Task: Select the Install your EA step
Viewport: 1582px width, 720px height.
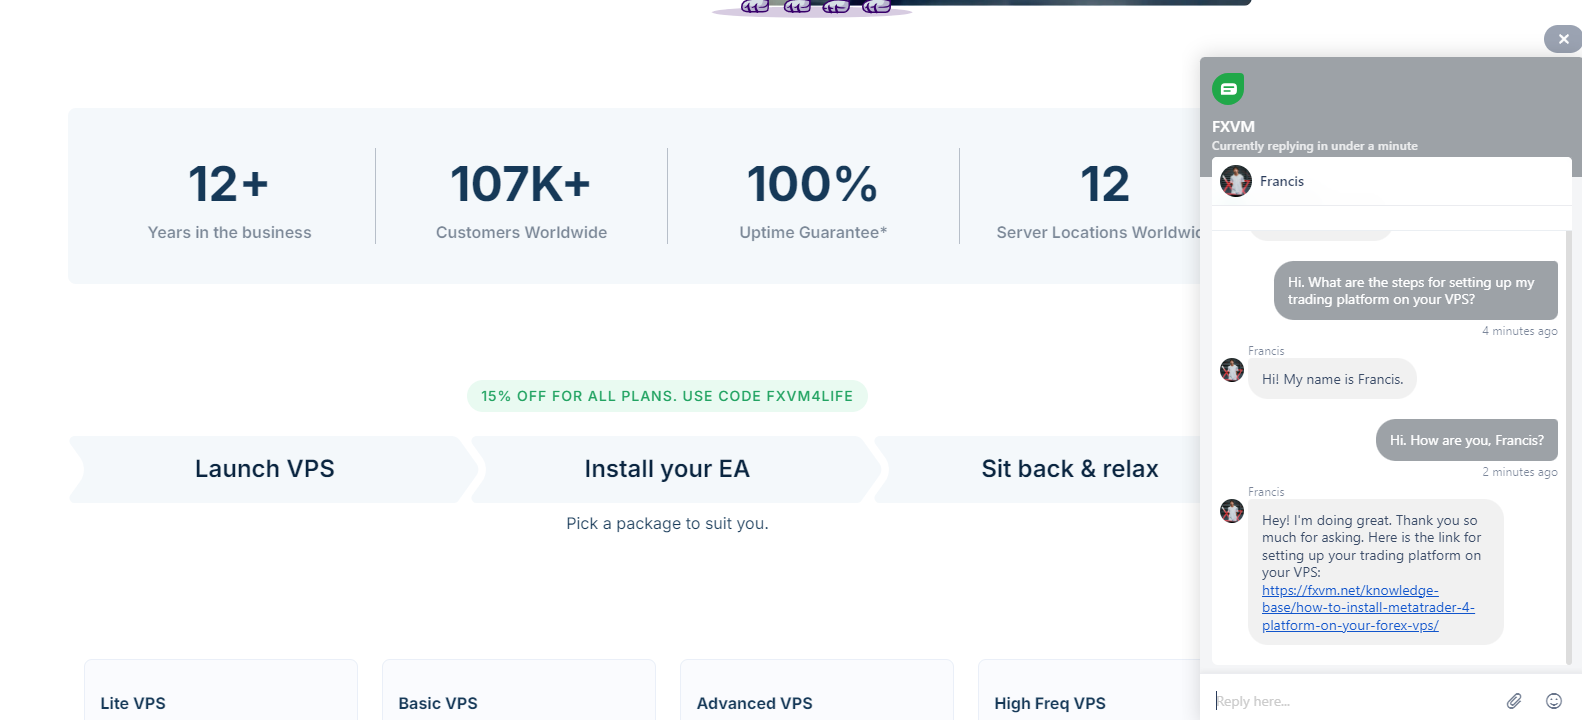Action: [667, 469]
